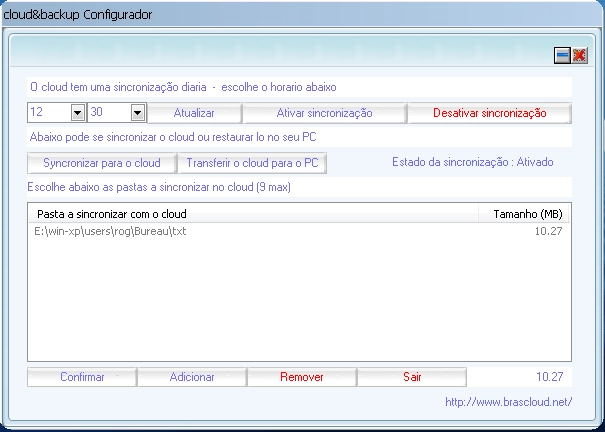The width and height of the screenshot is (605, 432).
Task: Open the hour dropdown showing 12
Action: pyautogui.click(x=78, y=113)
